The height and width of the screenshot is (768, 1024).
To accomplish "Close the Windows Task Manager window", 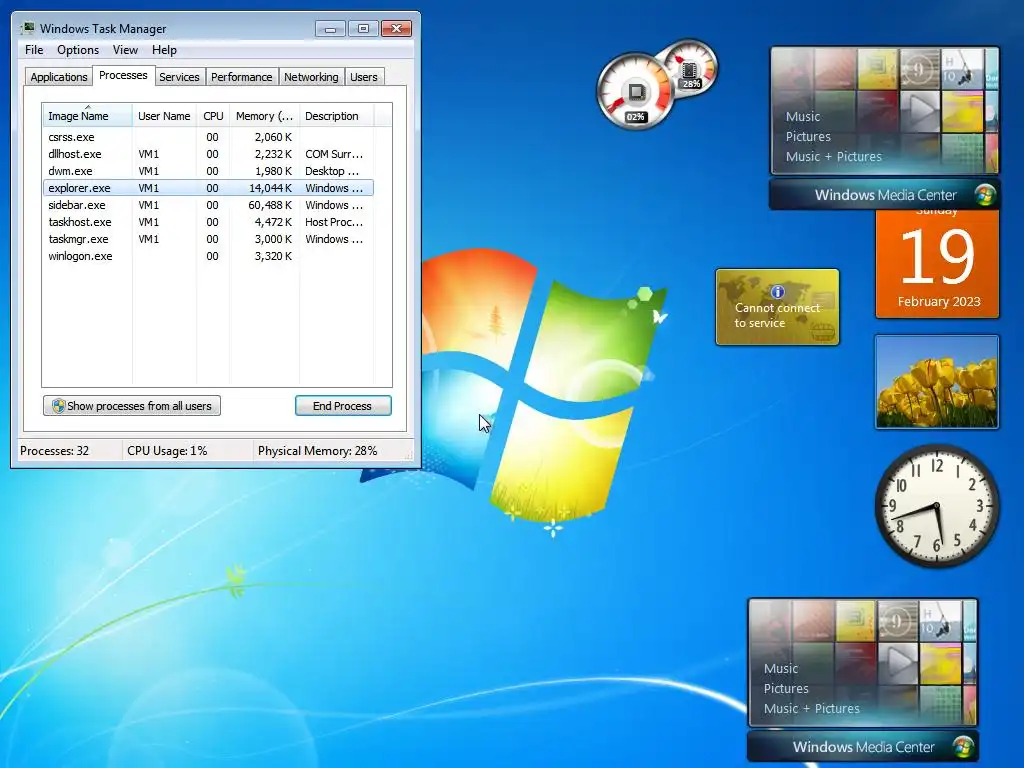I will (x=396, y=29).
